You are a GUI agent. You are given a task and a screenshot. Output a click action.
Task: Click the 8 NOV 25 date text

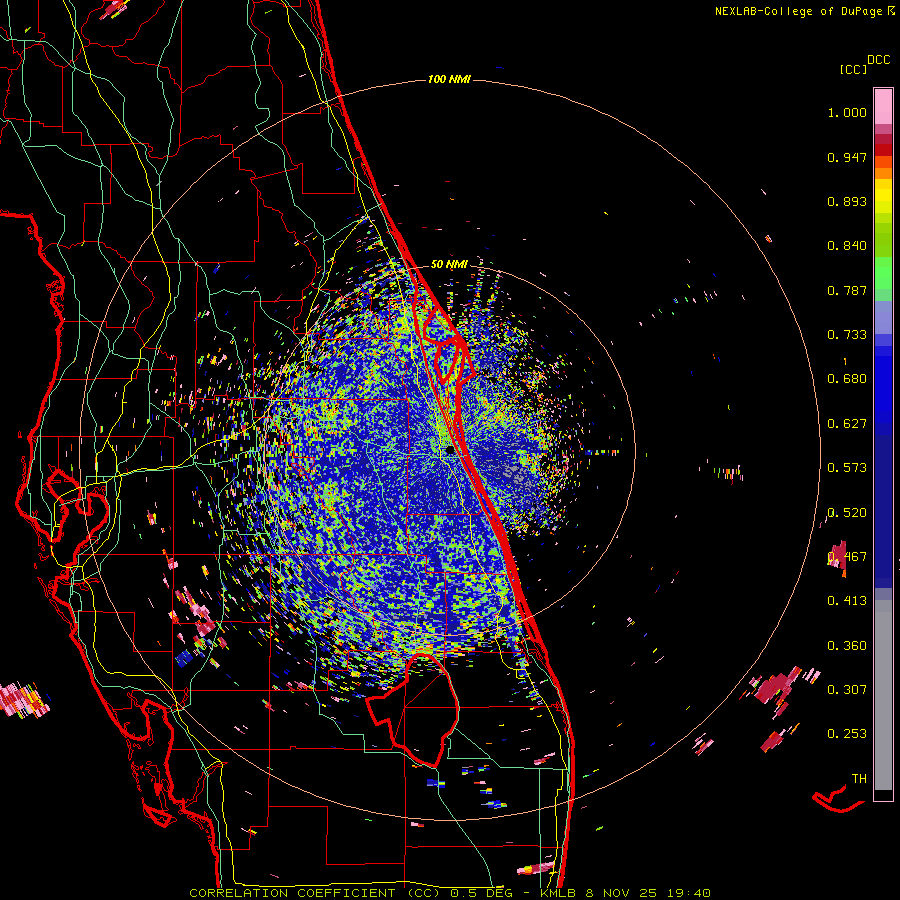pos(623,893)
